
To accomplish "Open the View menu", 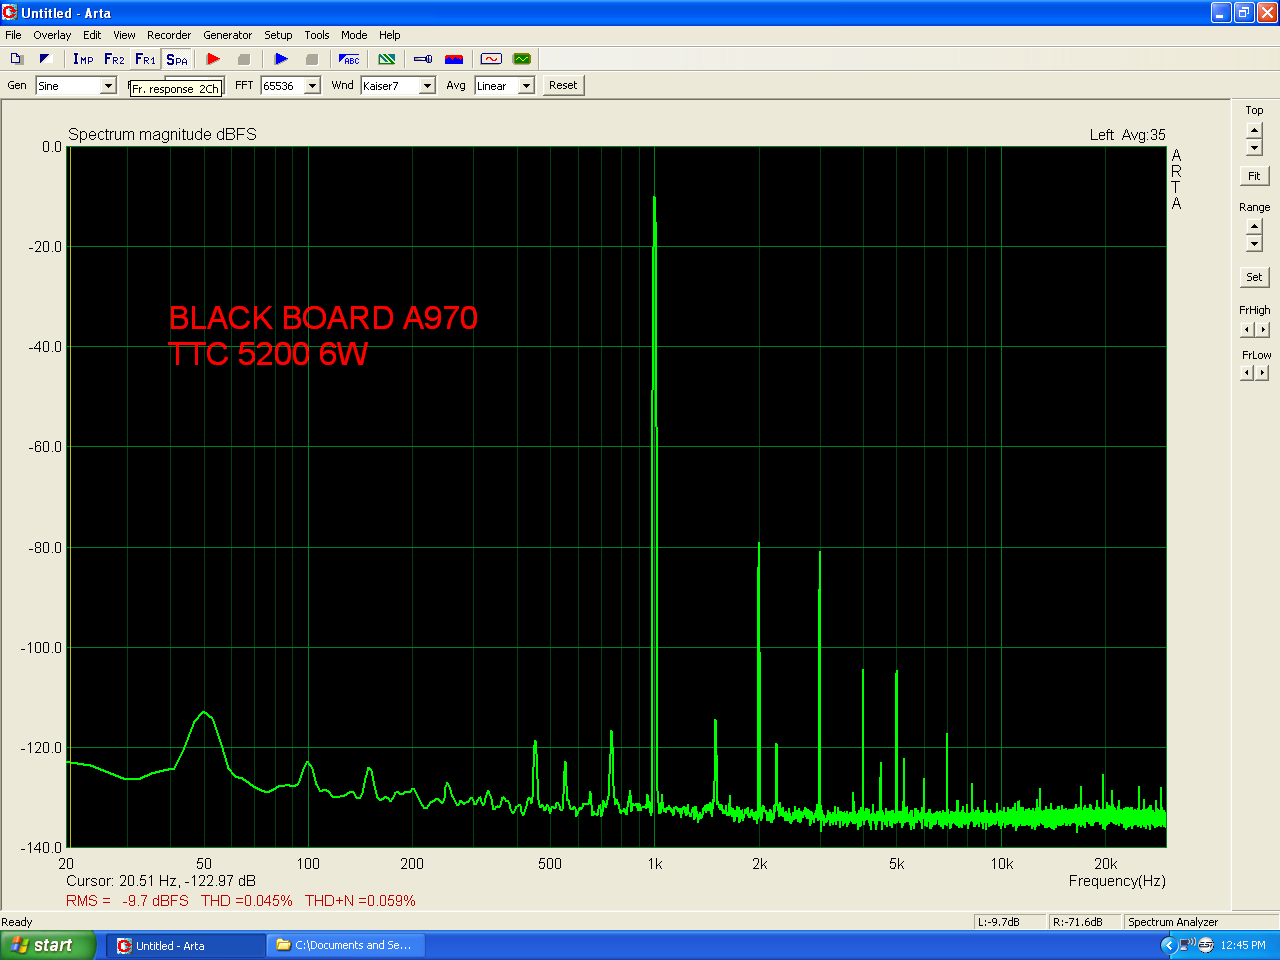I will click(x=124, y=35).
